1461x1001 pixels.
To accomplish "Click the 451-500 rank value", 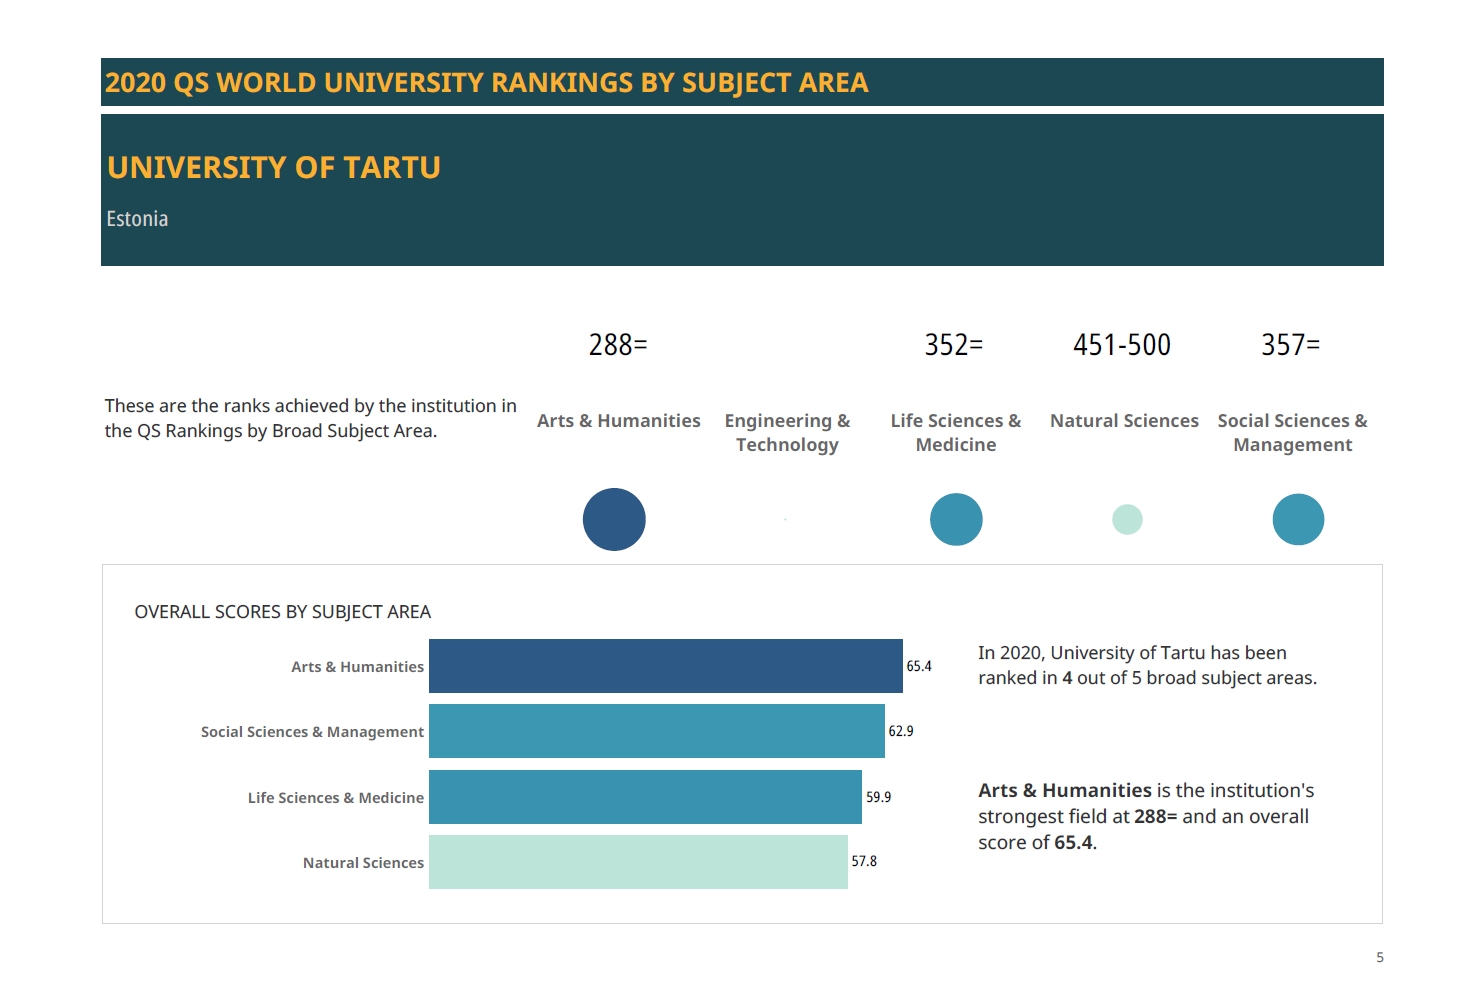I will (1122, 345).
